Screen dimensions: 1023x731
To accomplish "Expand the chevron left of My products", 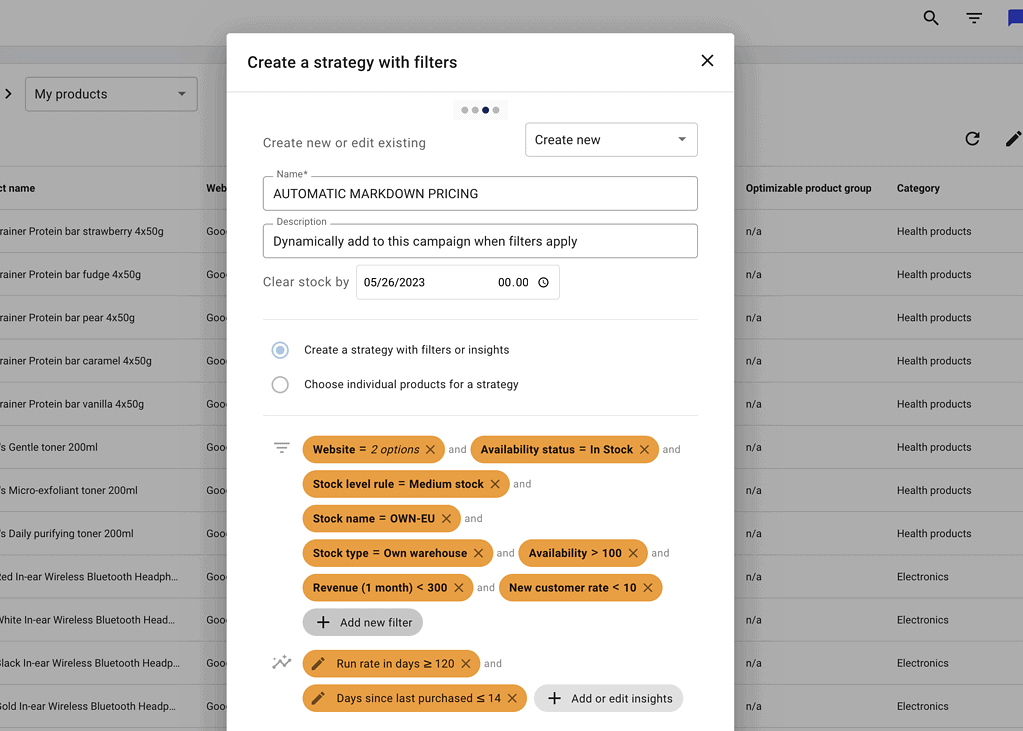I will coord(8,94).
